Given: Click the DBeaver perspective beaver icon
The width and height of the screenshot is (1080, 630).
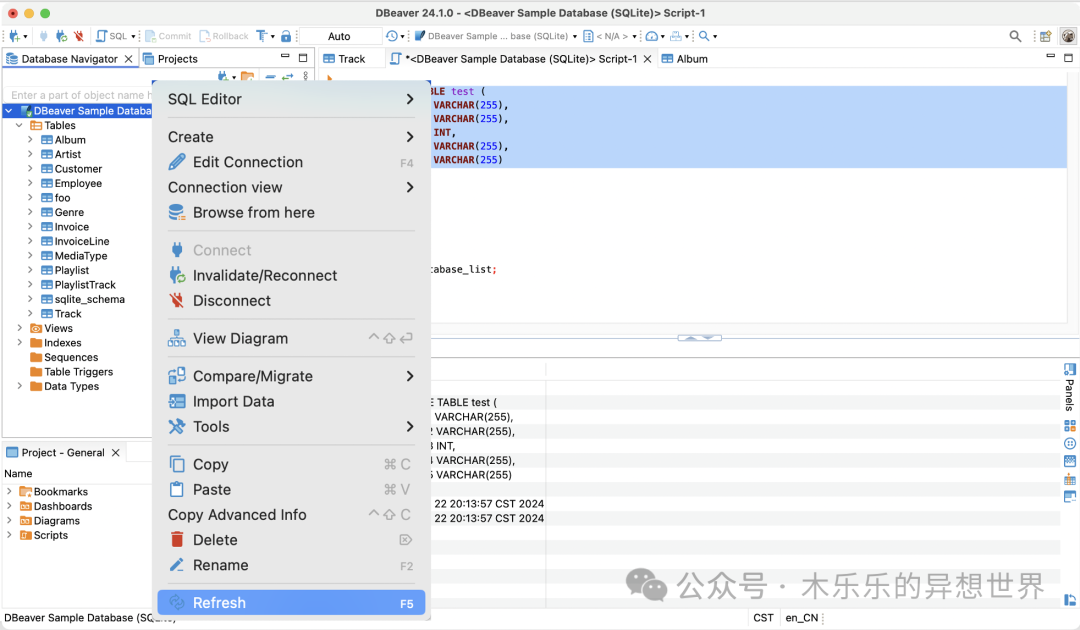Looking at the screenshot, I should (1068, 36).
